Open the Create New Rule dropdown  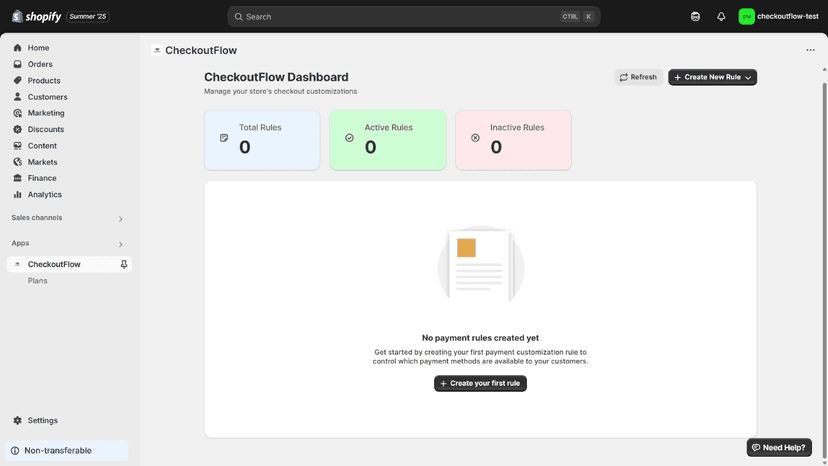point(712,77)
